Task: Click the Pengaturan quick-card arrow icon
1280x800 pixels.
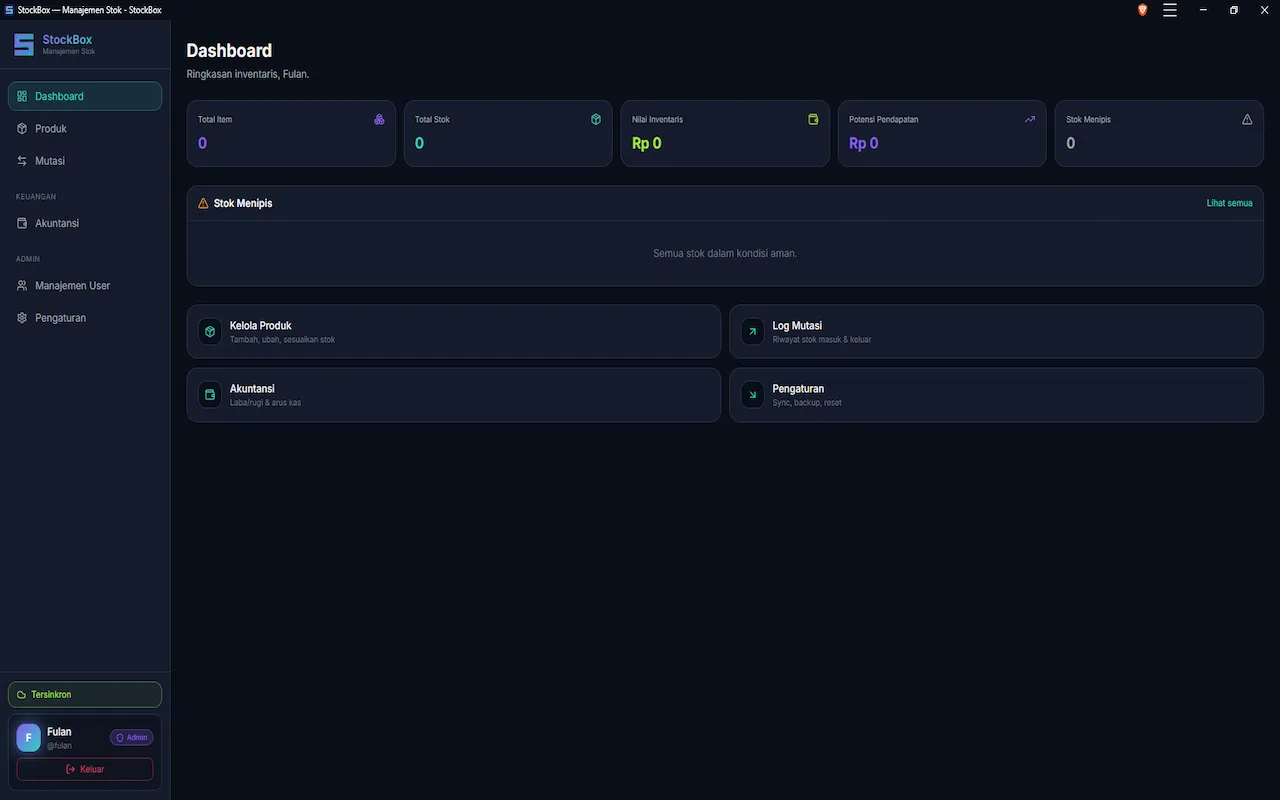Action: pos(753,394)
